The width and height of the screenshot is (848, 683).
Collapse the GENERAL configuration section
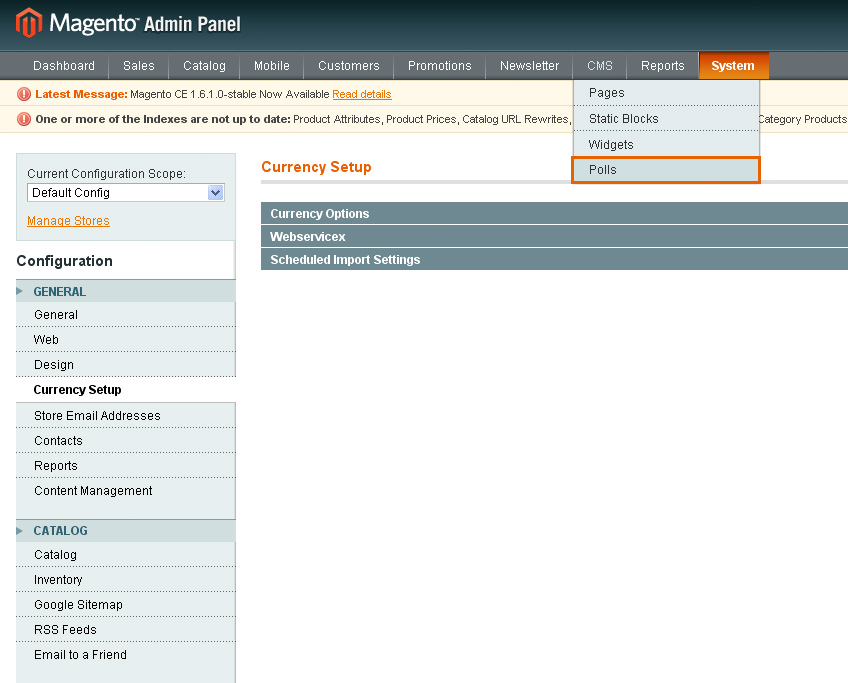[126, 291]
